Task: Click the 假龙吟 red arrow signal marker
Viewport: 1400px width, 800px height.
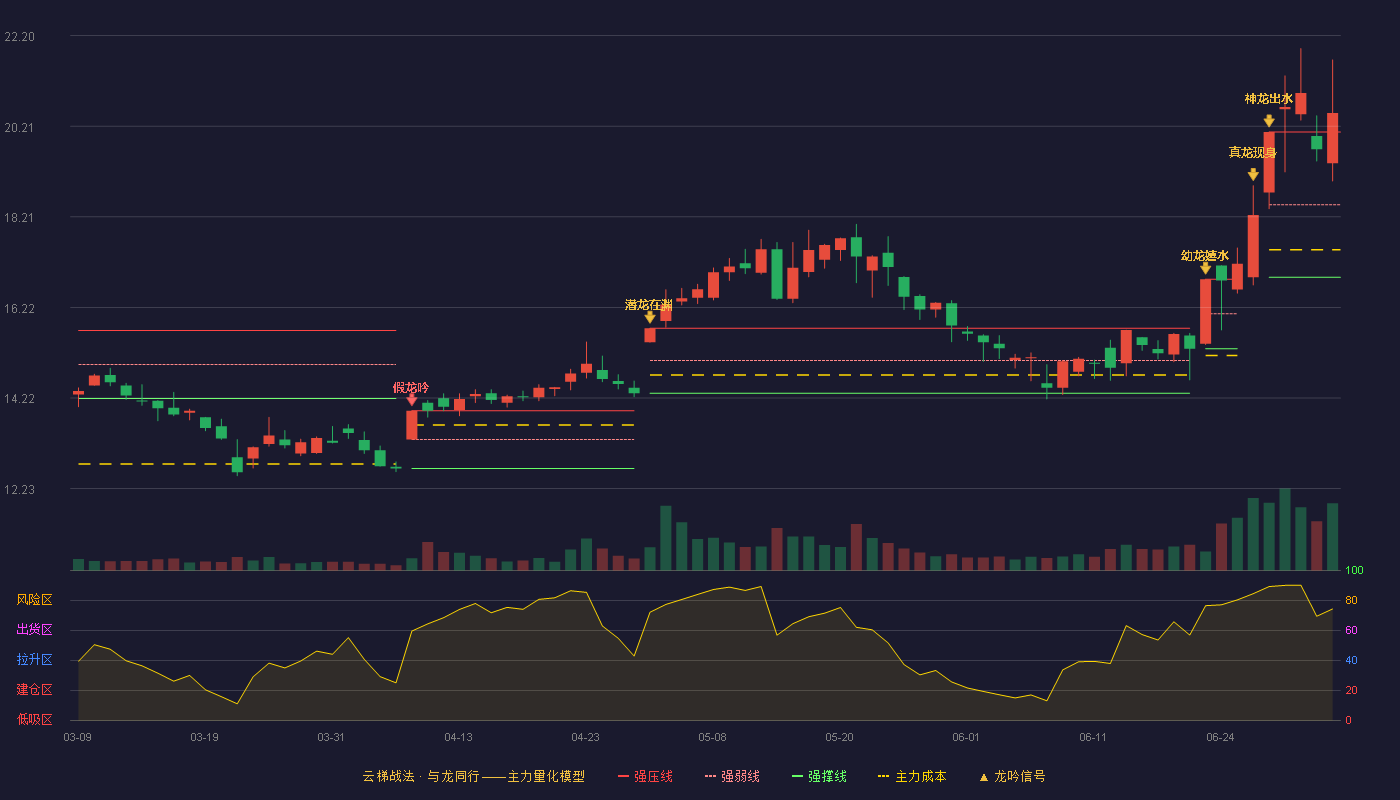Action: 412,399
